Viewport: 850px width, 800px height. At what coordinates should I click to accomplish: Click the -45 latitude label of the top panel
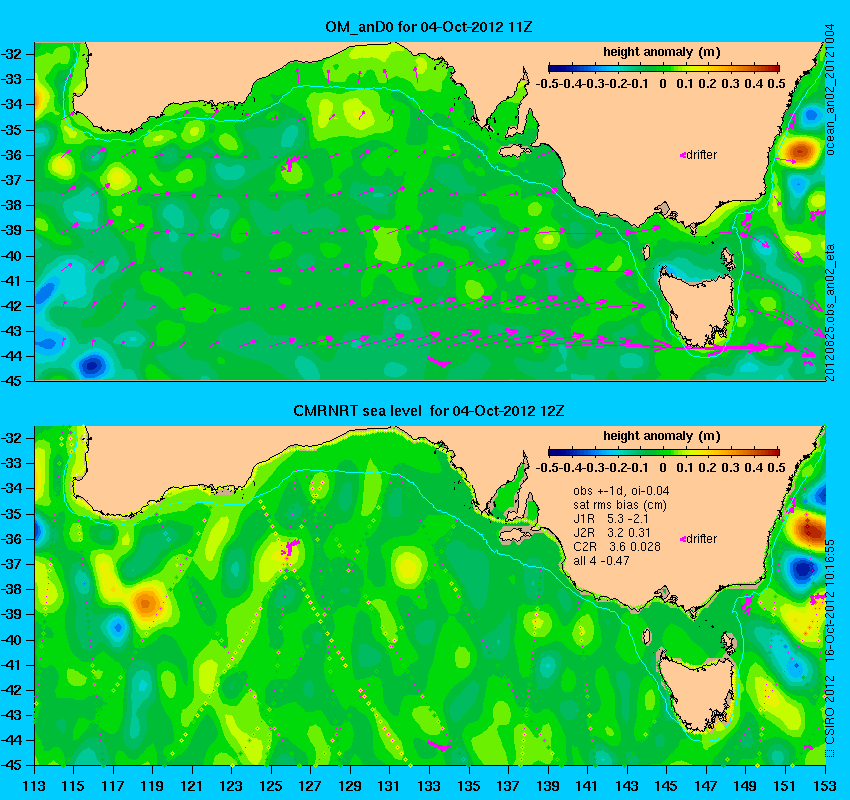point(11,382)
